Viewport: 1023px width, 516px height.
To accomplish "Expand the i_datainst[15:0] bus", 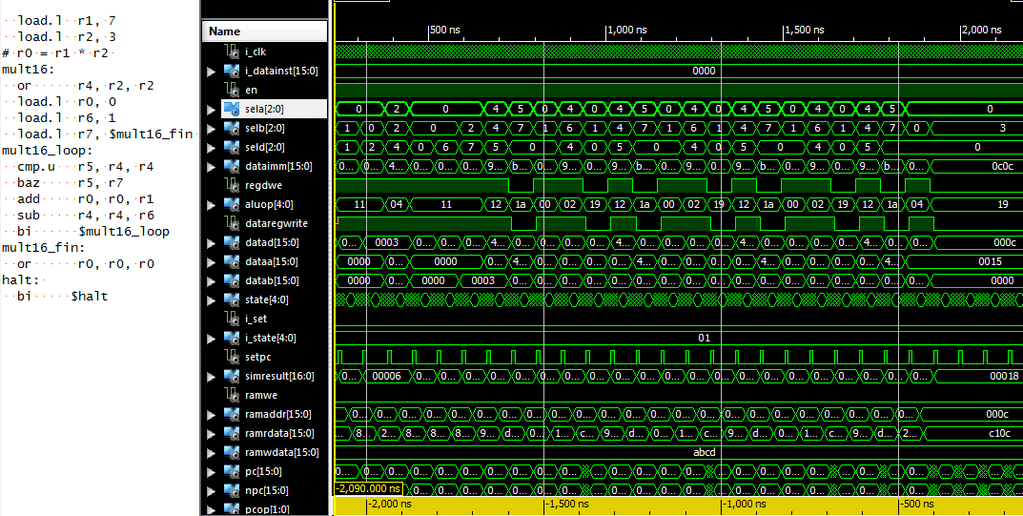I will tap(211, 71).
